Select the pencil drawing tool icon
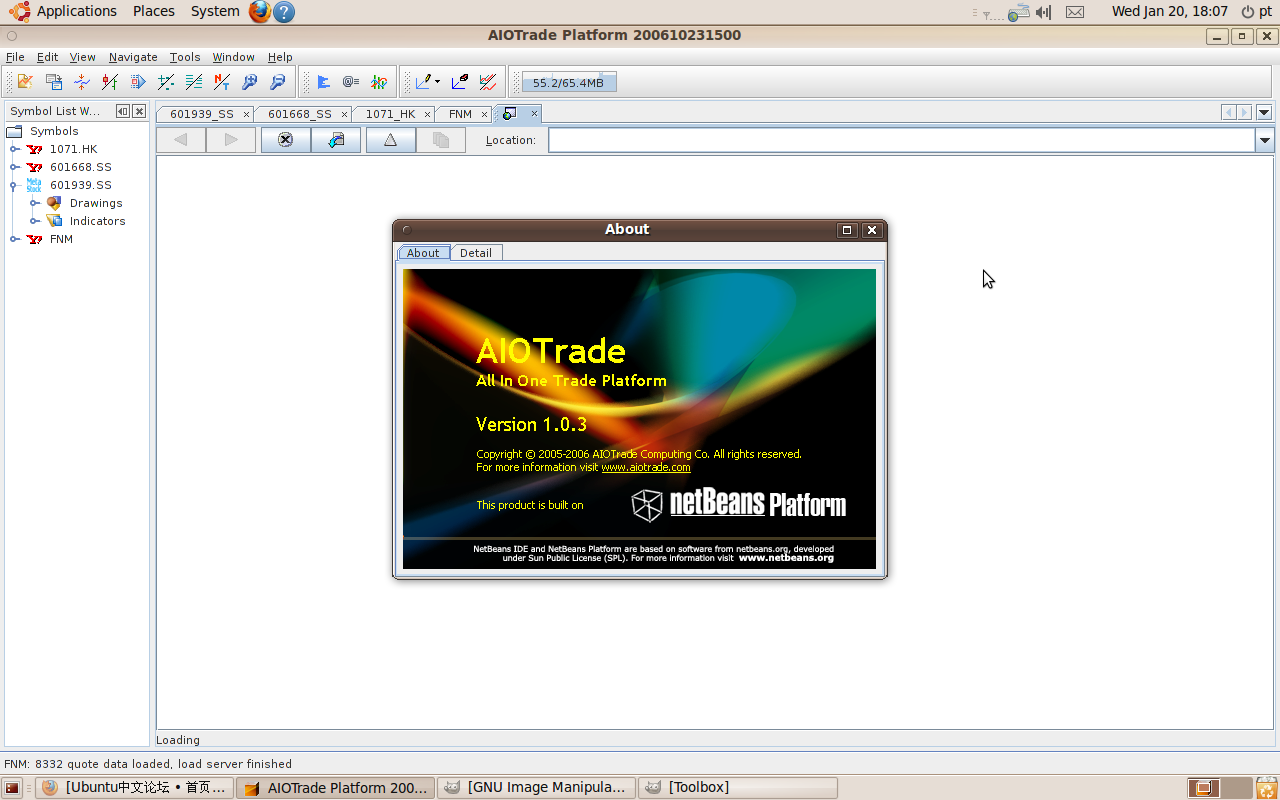 coord(423,82)
